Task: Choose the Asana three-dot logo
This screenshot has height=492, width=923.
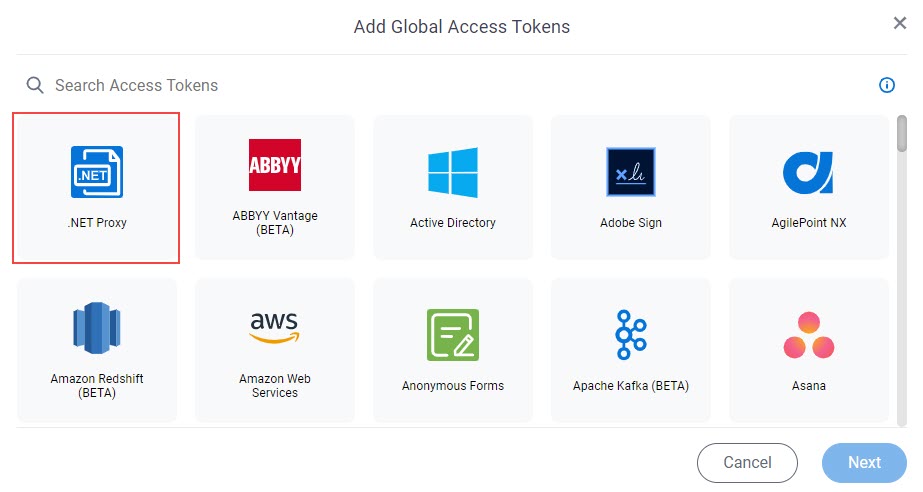Action: click(808, 335)
